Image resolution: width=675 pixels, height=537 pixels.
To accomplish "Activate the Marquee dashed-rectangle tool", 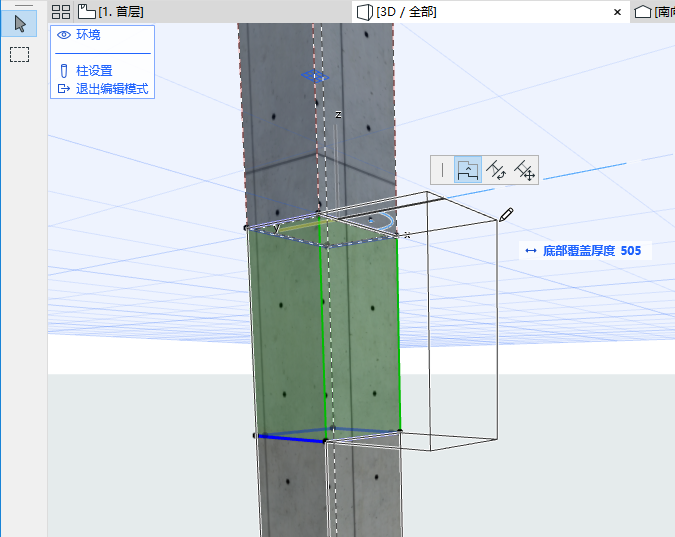I will tap(19, 54).
